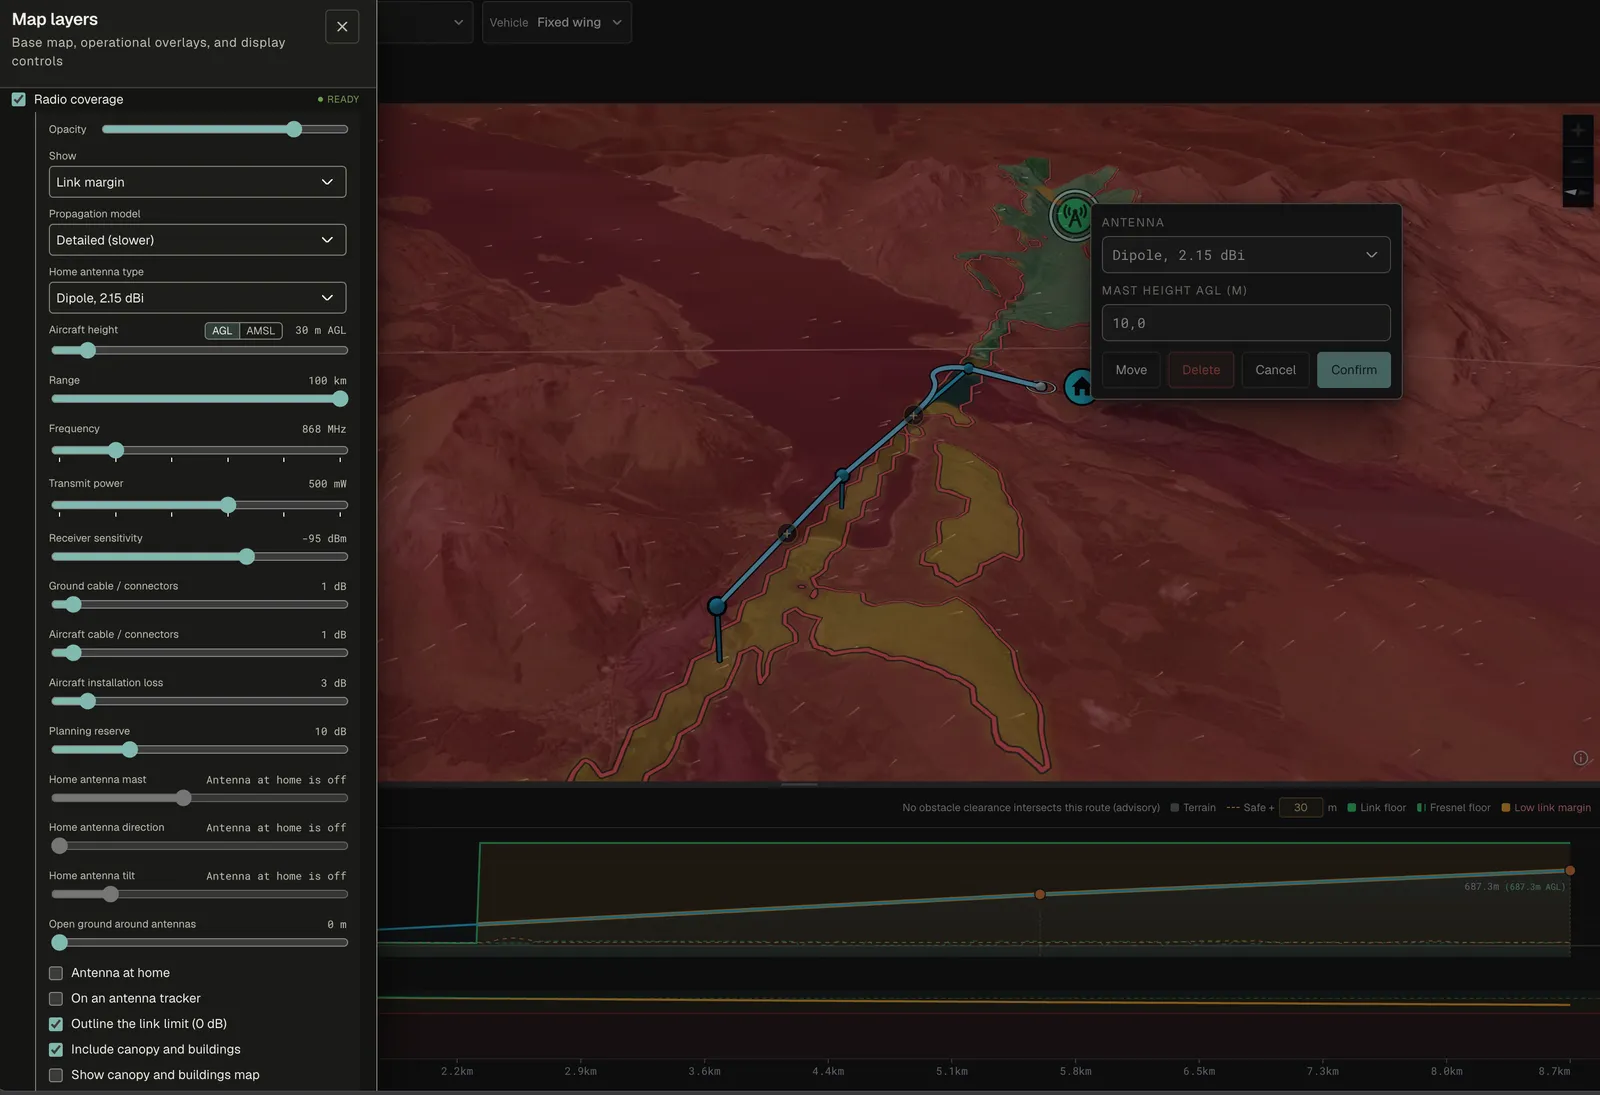Open the Home antenna type dropdown
This screenshot has height=1095, width=1600.
[197, 298]
